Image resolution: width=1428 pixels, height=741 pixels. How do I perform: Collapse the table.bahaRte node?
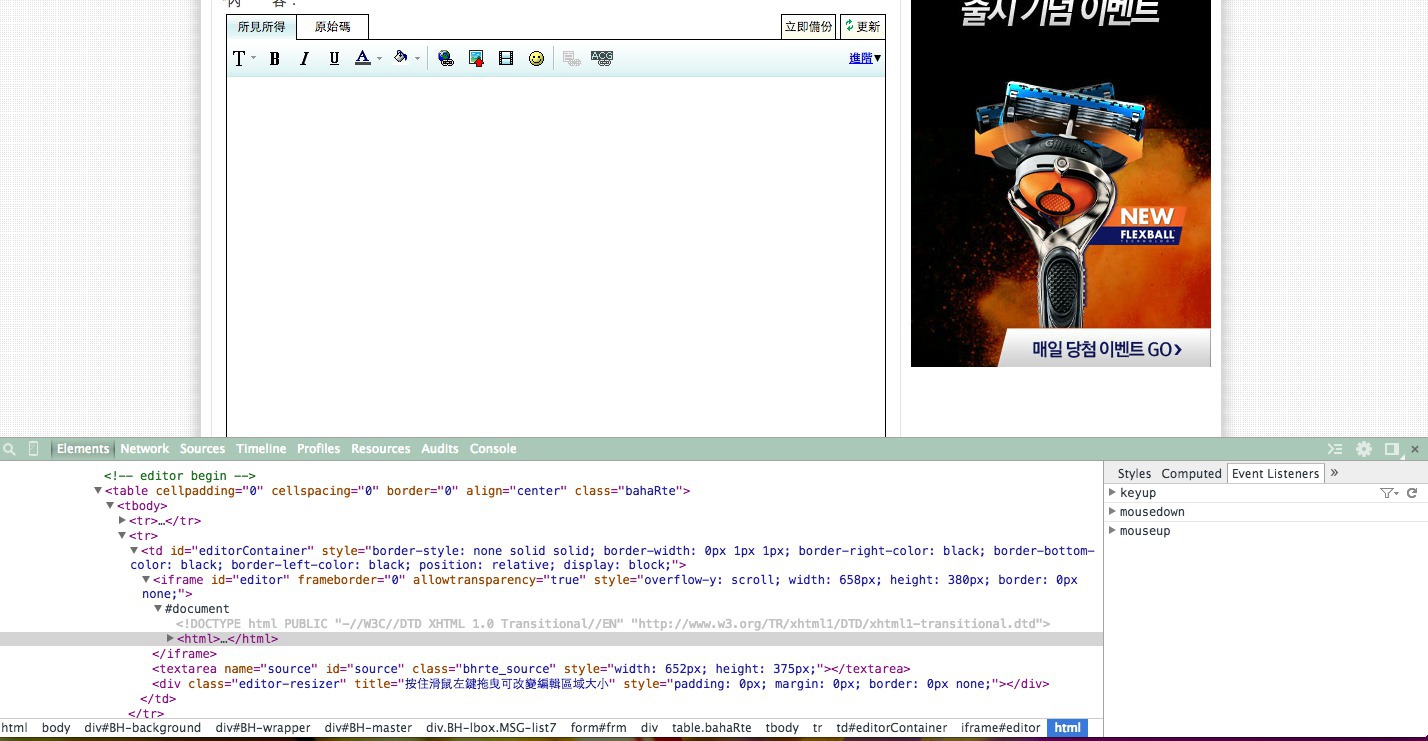pos(98,491)
